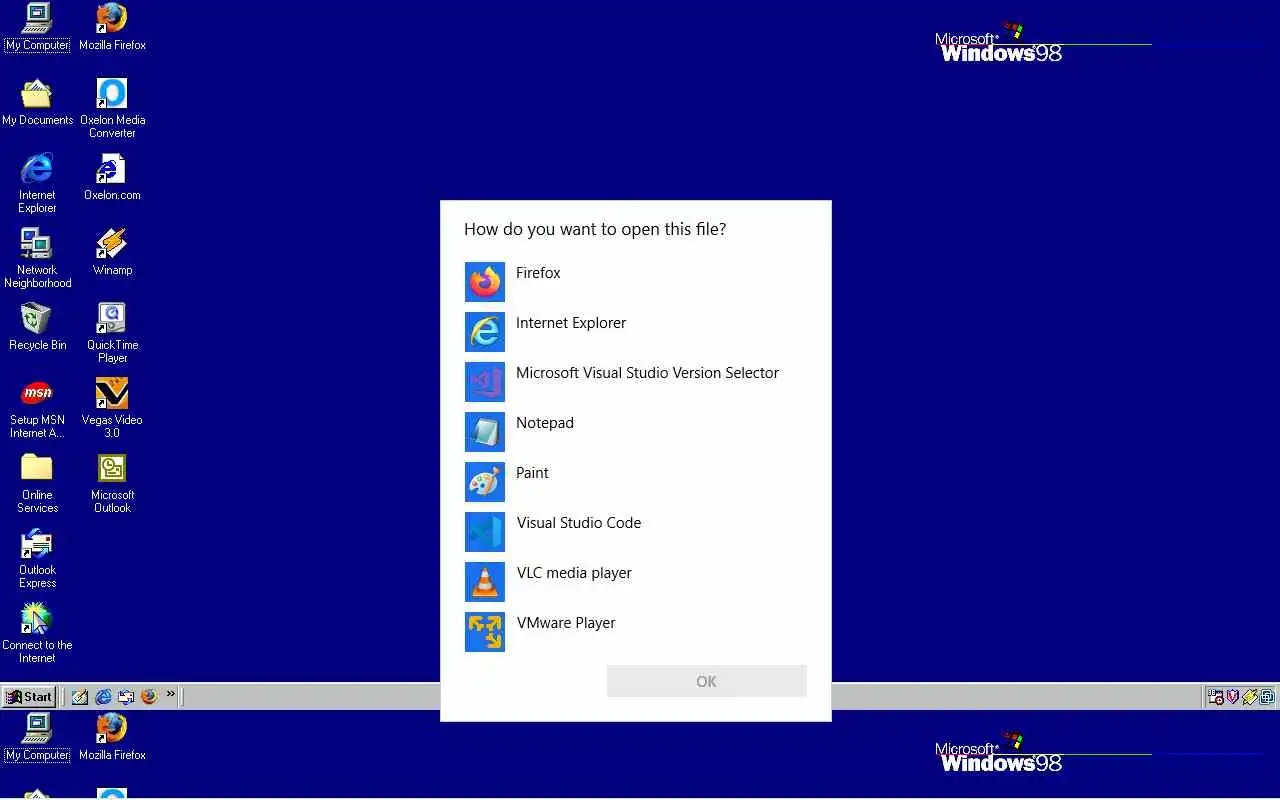Select Microsoft Visual Studio Version Selector option
The height and width of the screenshot is (800, 1280).
[x=635, y=382]
